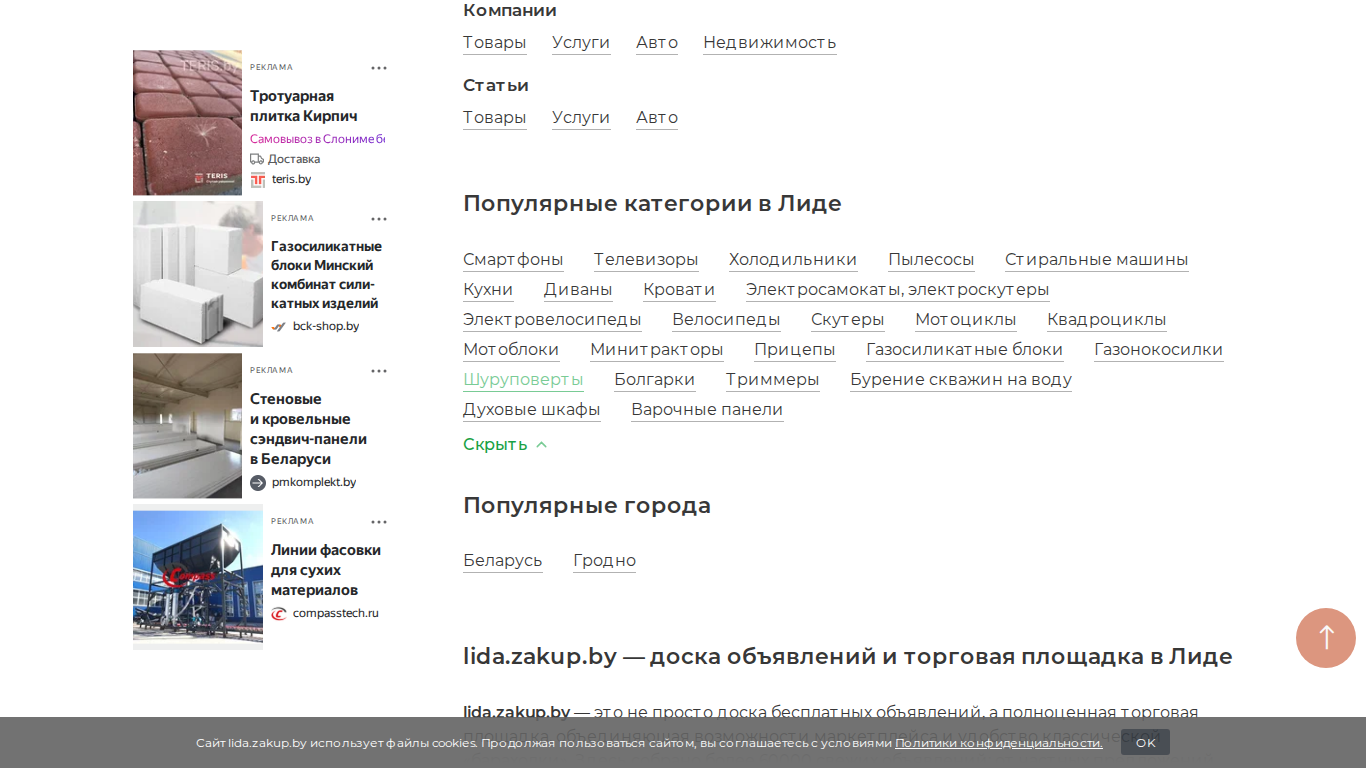The height and width of the screenshot is (768, 1366).
Task: Click the delivery truck icon near Доставка
Action: pyautogui.click(x=257, y=159)
